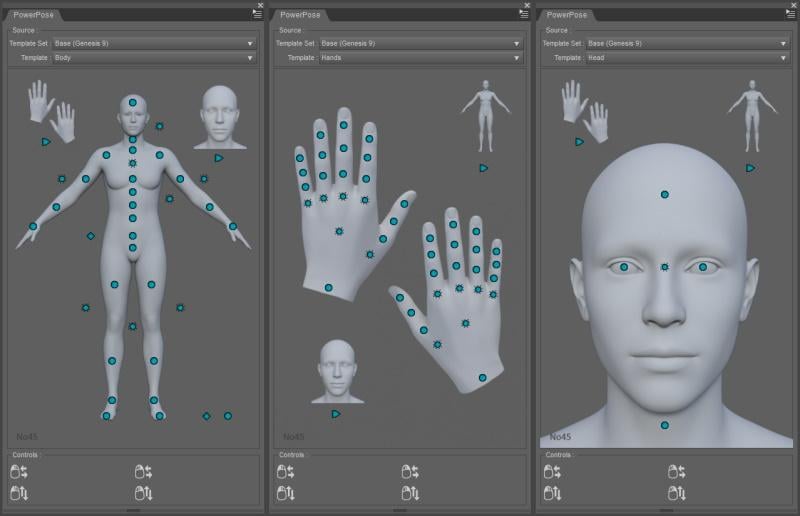Head panel: open the body figure thumbnail
Viewport: 800px width, 516px height.
(753, 116)
